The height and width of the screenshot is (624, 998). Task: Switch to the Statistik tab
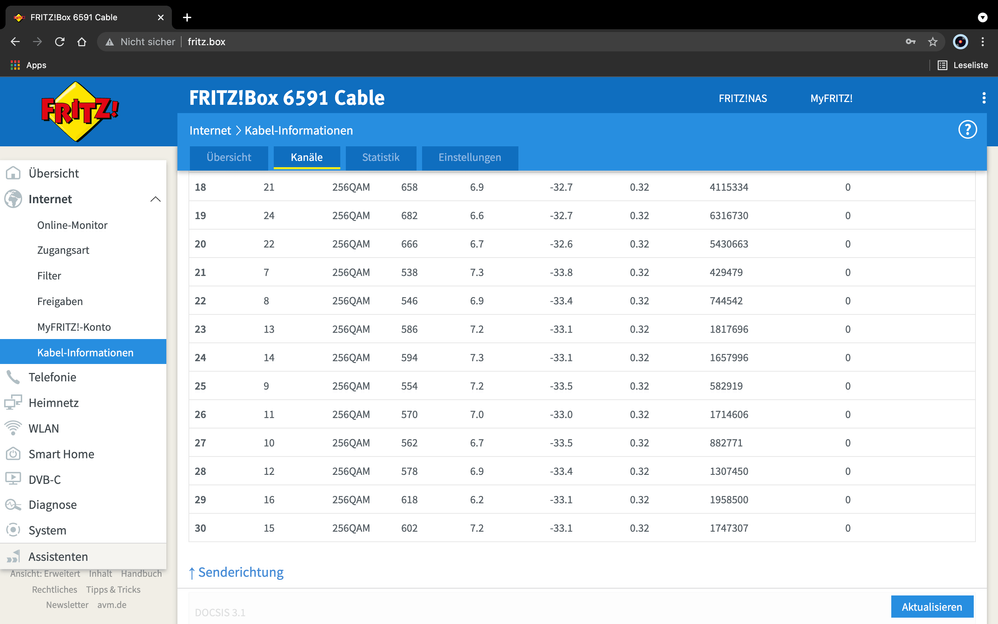[381, 157]
